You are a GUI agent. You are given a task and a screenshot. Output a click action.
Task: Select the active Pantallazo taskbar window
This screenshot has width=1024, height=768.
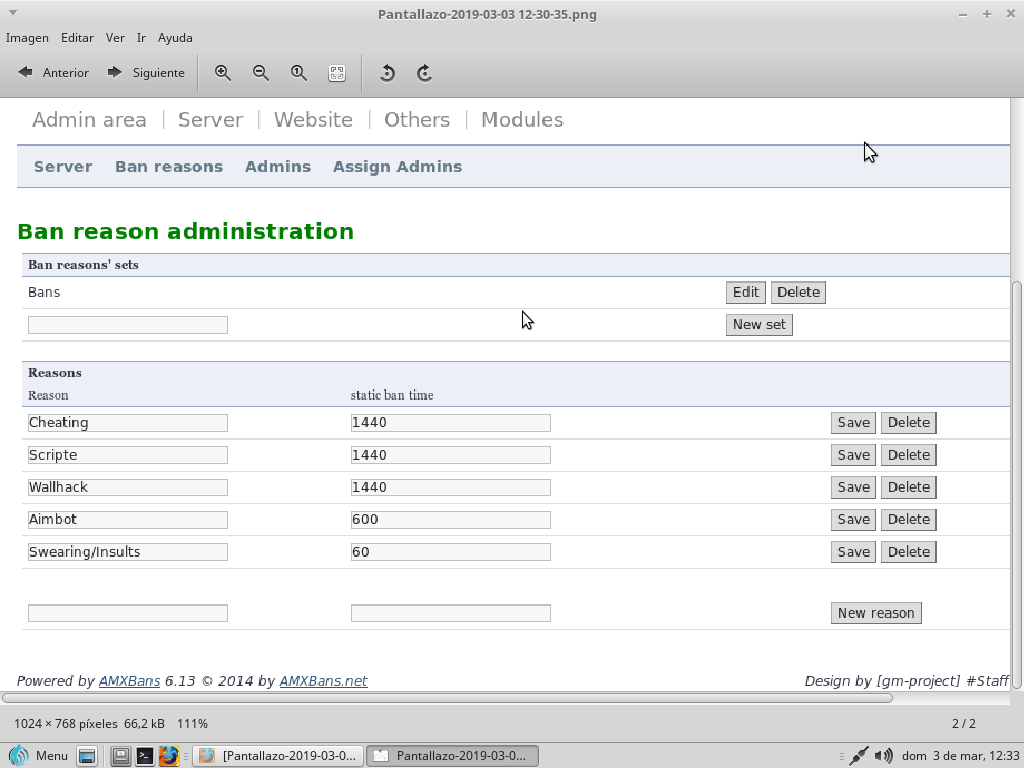click(x=452, y=756)
